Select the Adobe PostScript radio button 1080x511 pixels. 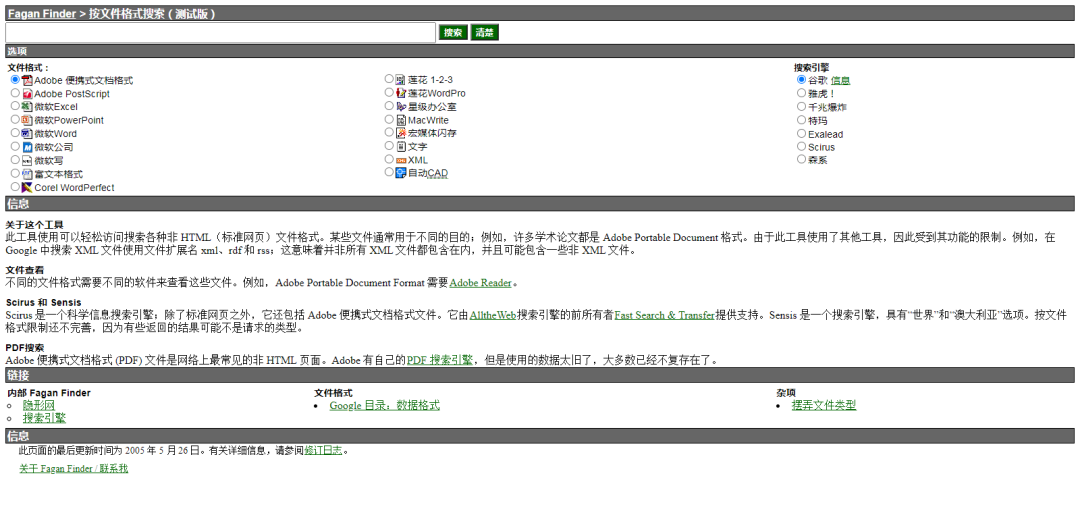click(x=15, y=93)
